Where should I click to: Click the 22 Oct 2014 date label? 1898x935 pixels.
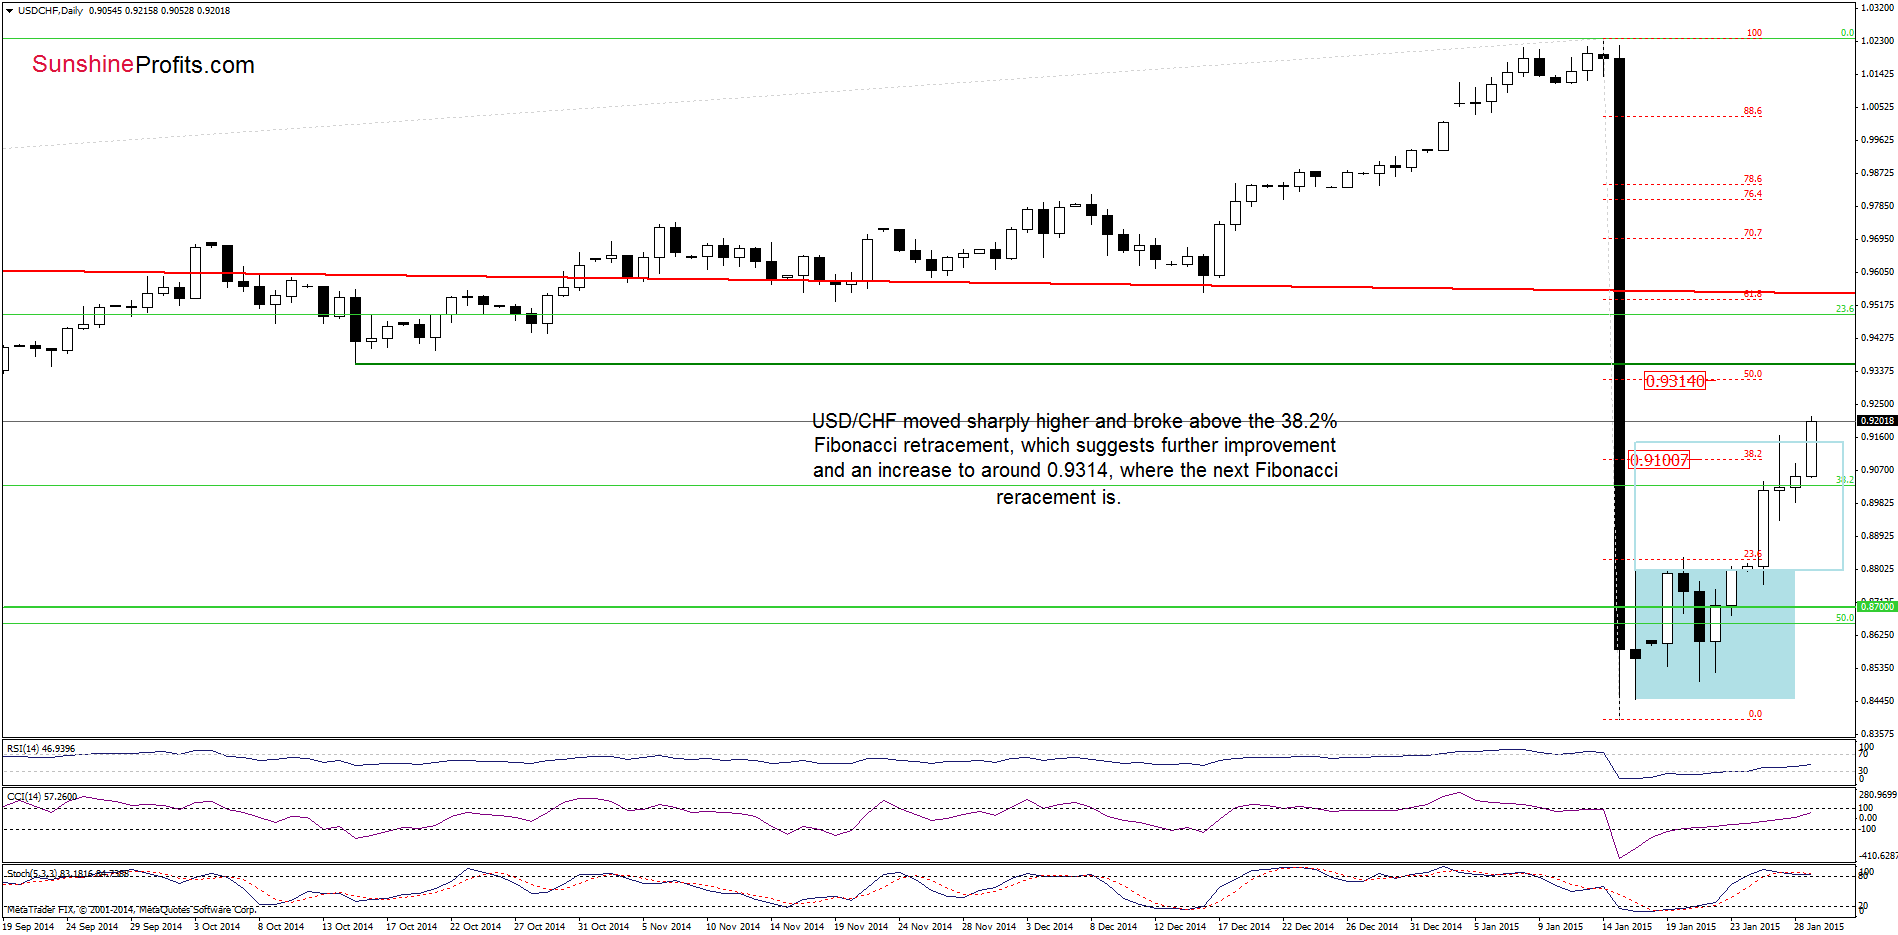point(475,926)
